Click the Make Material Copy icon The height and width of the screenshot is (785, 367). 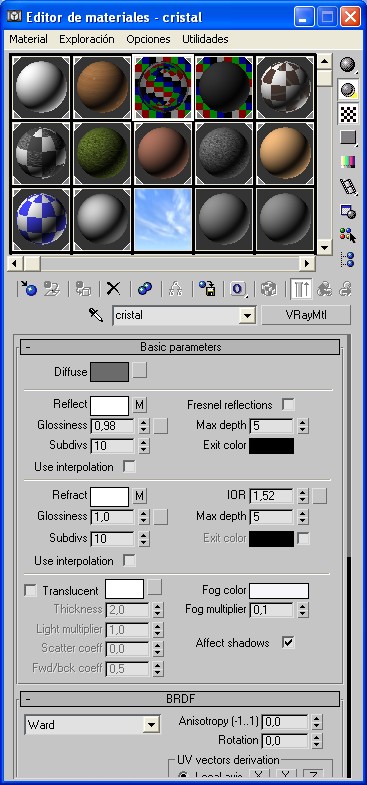pyautogui.click(x=145, y=289)
